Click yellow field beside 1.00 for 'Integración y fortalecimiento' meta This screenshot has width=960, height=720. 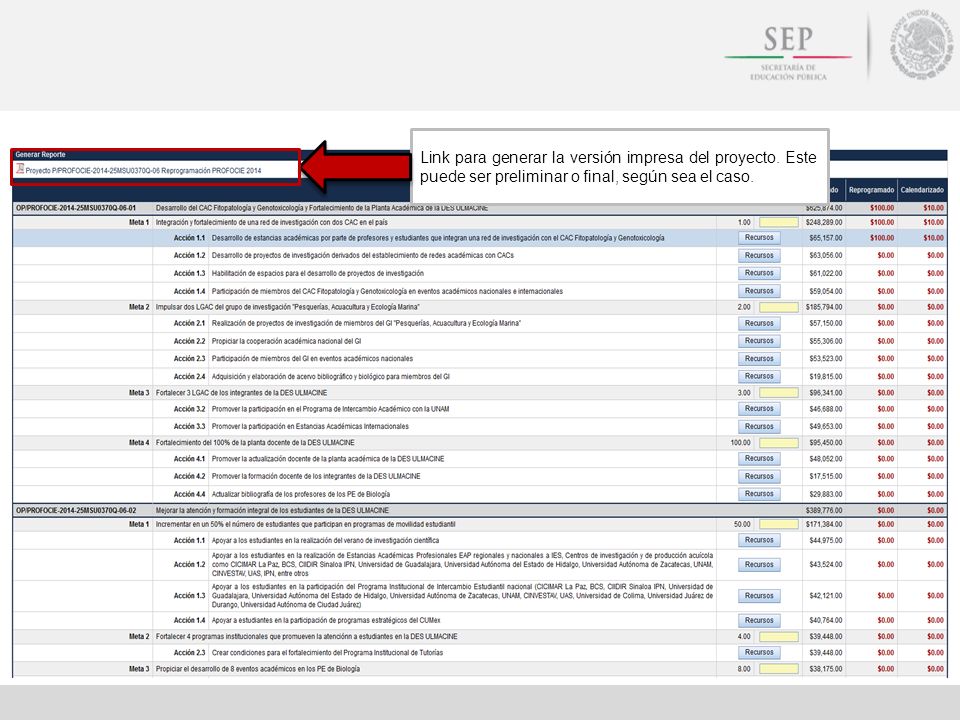pos(779,222)
